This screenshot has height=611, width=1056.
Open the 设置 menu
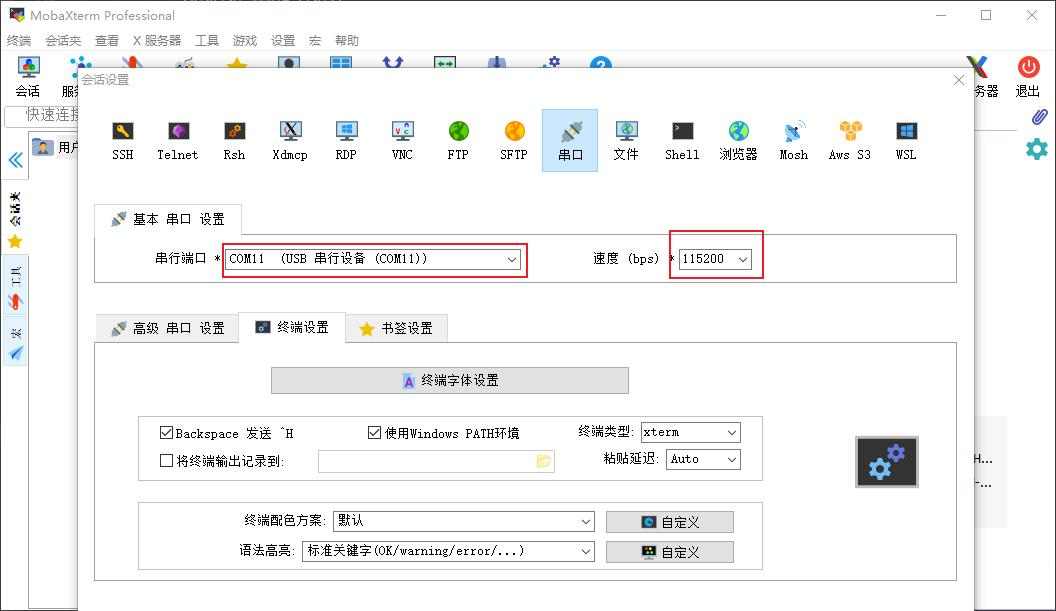tap(283, 40)
